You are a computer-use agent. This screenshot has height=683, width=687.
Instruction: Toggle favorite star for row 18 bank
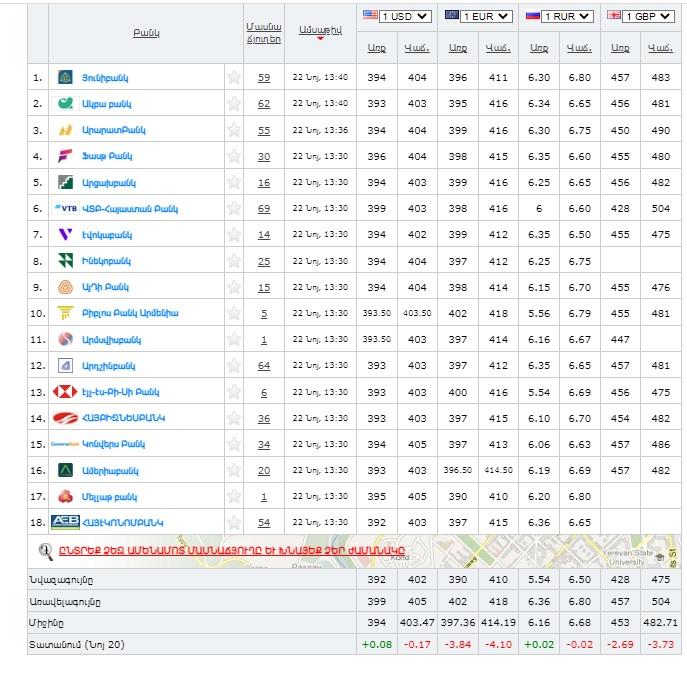click(234, 522)
